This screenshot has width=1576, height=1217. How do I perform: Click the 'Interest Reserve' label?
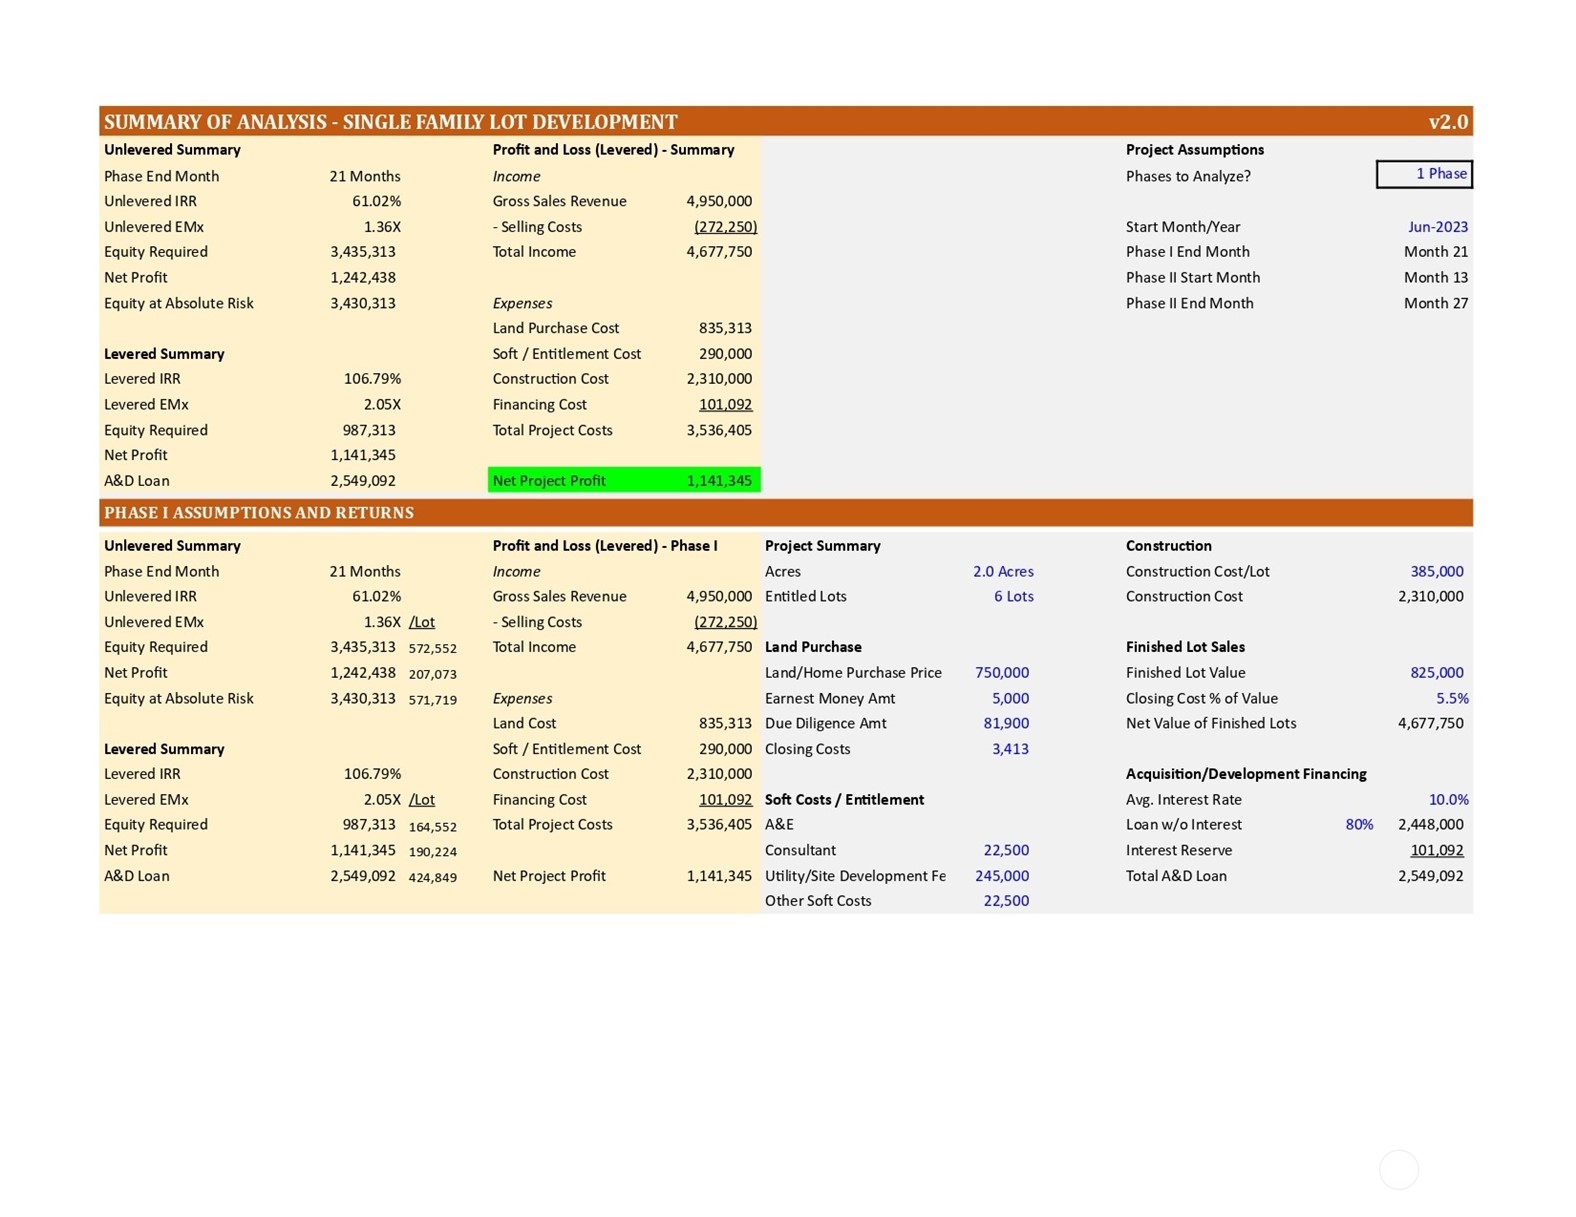1179,850
